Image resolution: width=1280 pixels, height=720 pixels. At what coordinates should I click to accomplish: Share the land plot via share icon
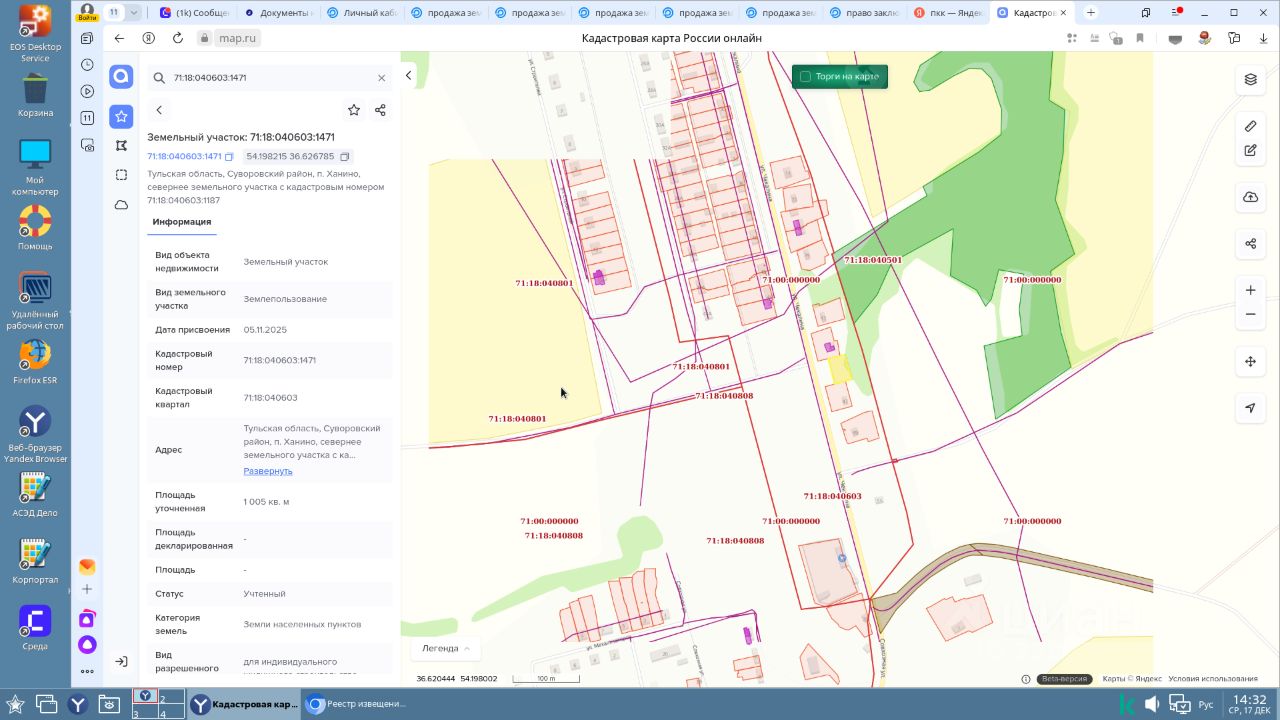pyautogui.click(x=380, y=110)
